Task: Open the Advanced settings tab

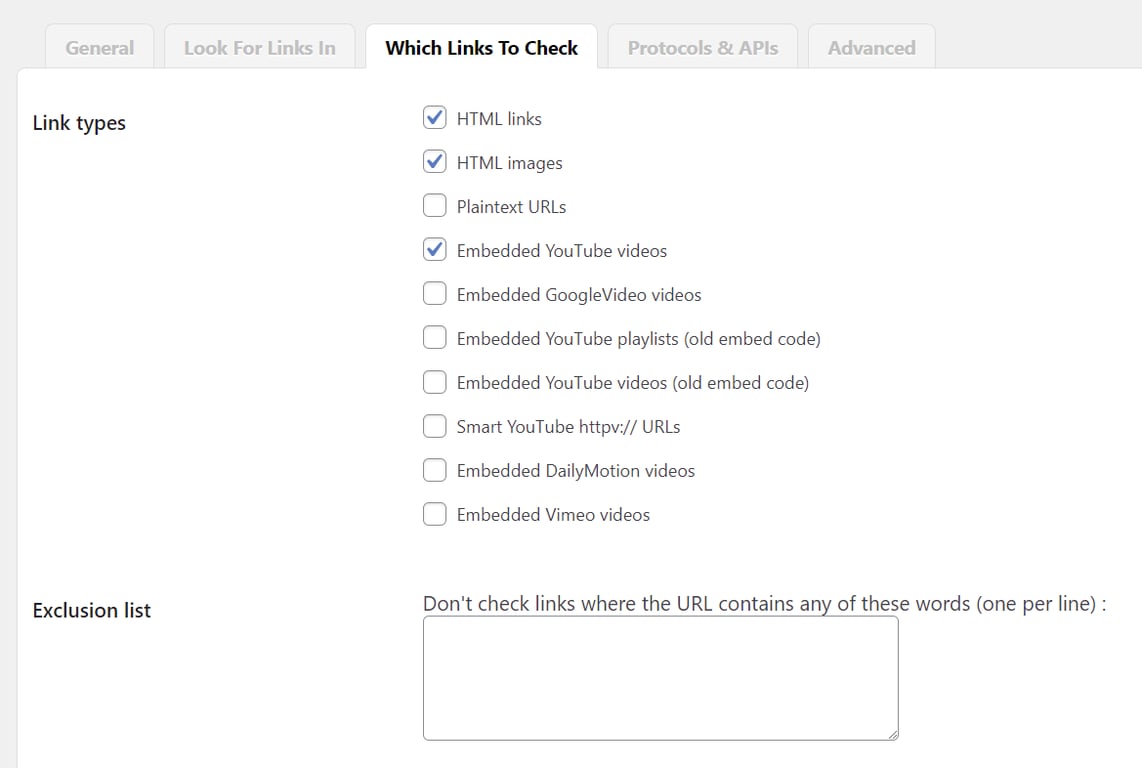Action: (x=871, y=47)
